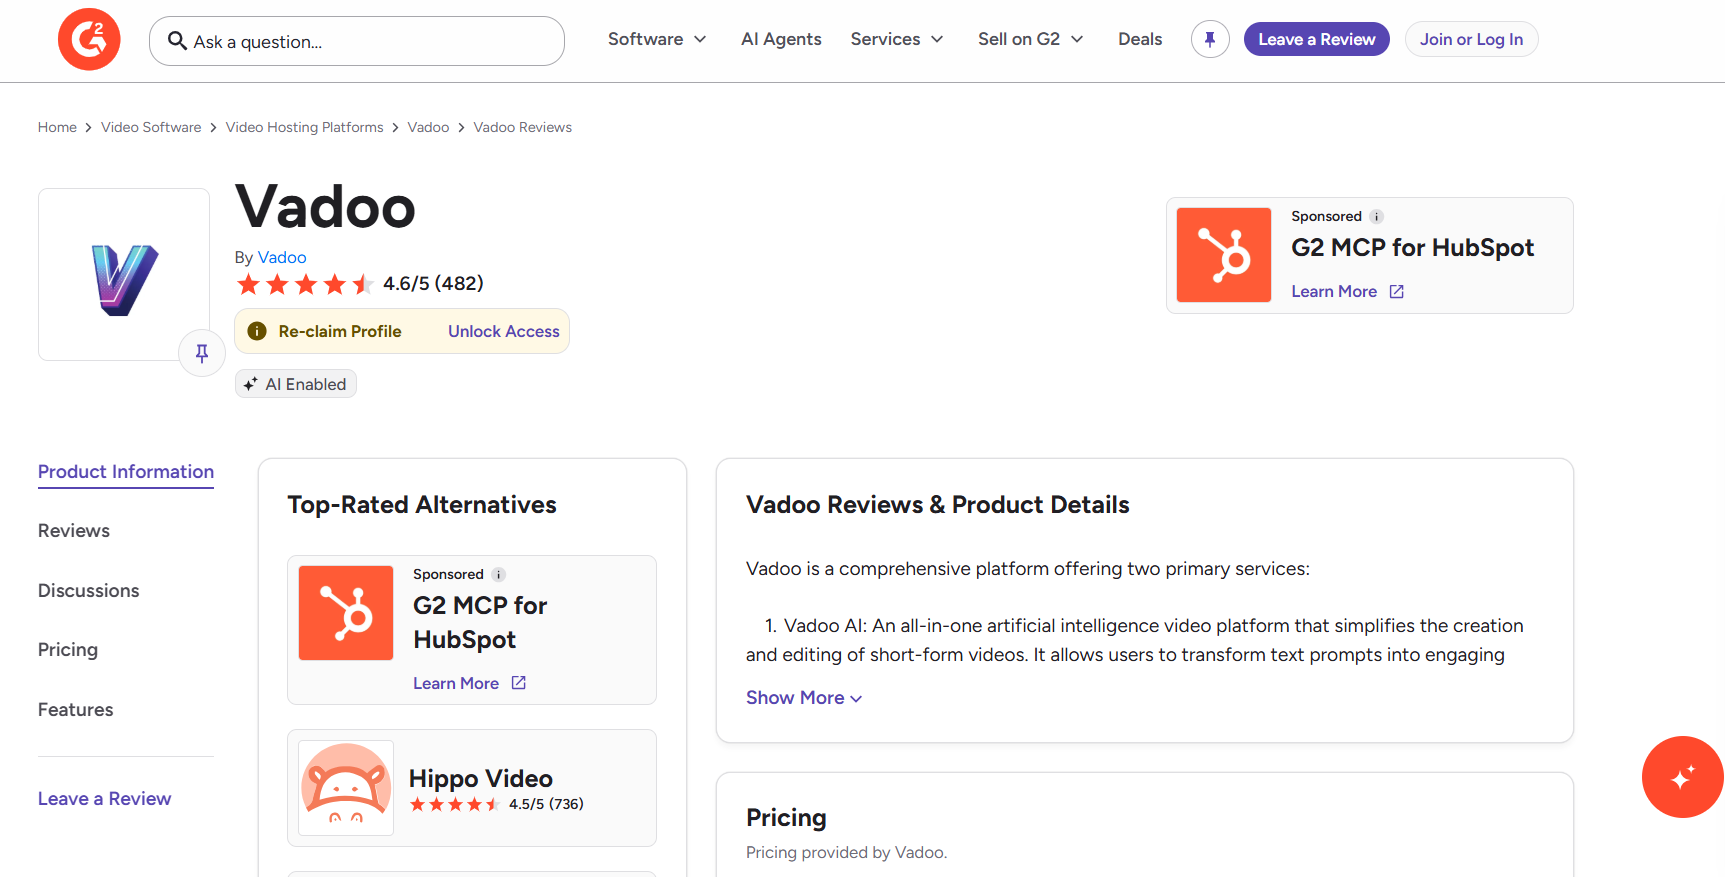This screenshot has width=1725, height=877.
Task: Click Vadoo breadcrumb link
Action: pyautogui.click(x=428, y=127)
